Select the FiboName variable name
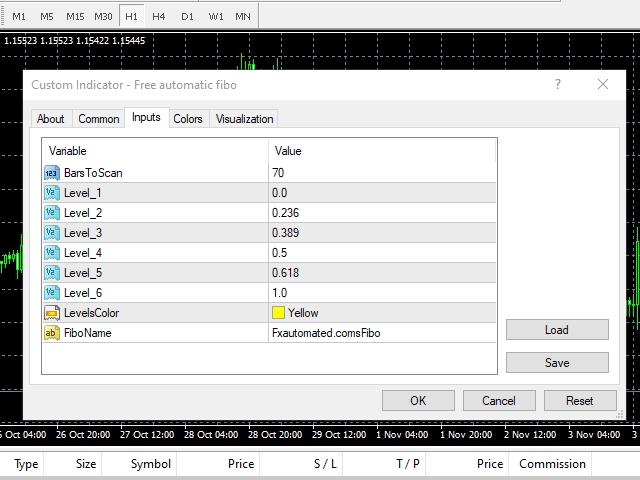 point(88,333)
